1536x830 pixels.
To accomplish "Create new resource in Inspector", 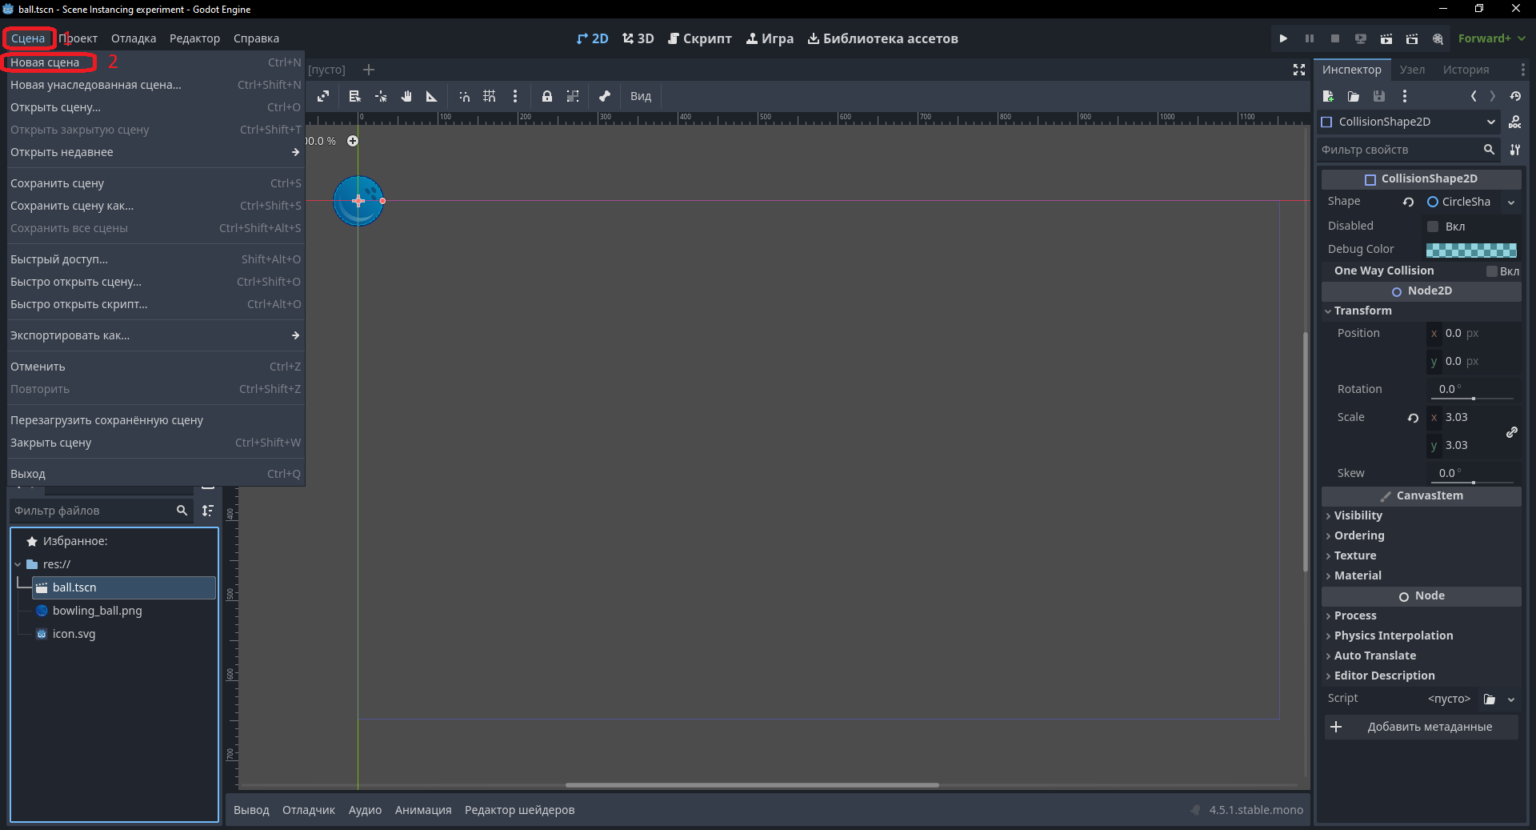I will (x=1328, y=96).
